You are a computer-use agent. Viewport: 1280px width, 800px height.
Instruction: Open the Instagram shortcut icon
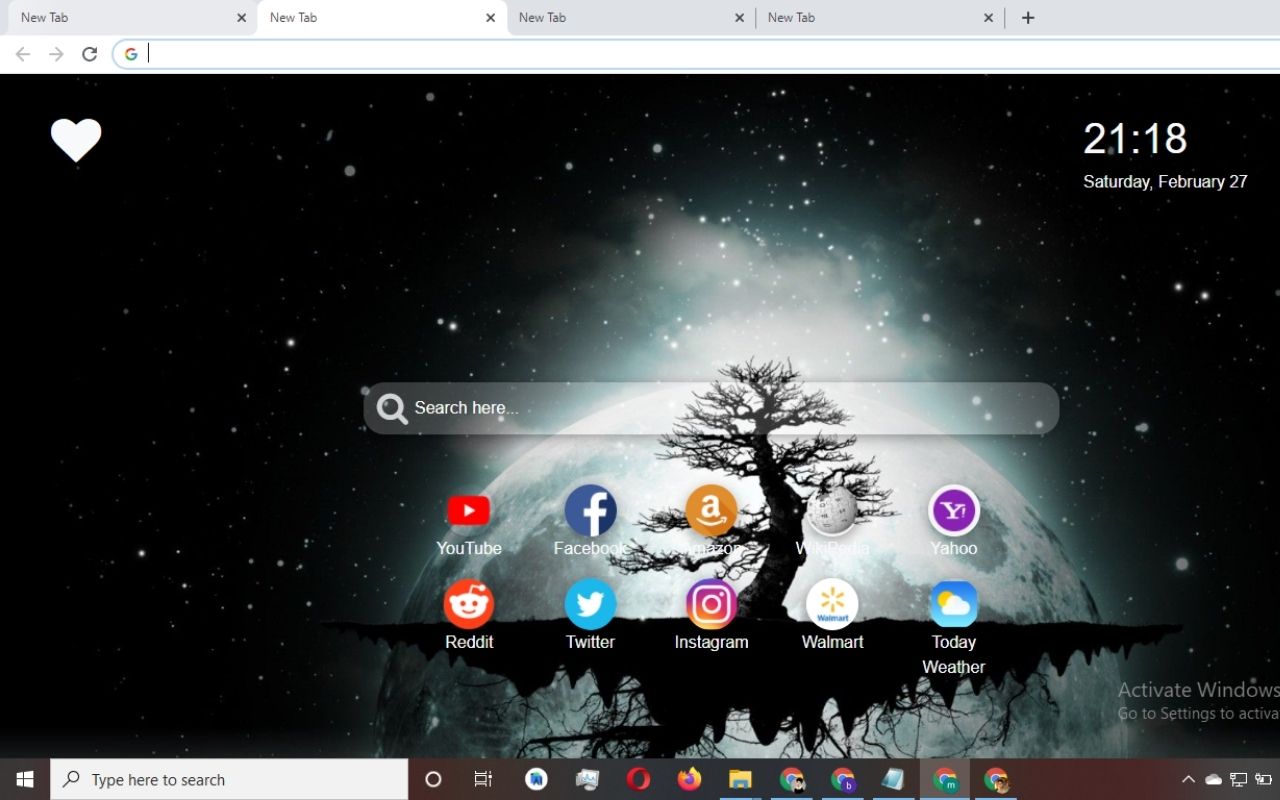[x=711, y=604]
